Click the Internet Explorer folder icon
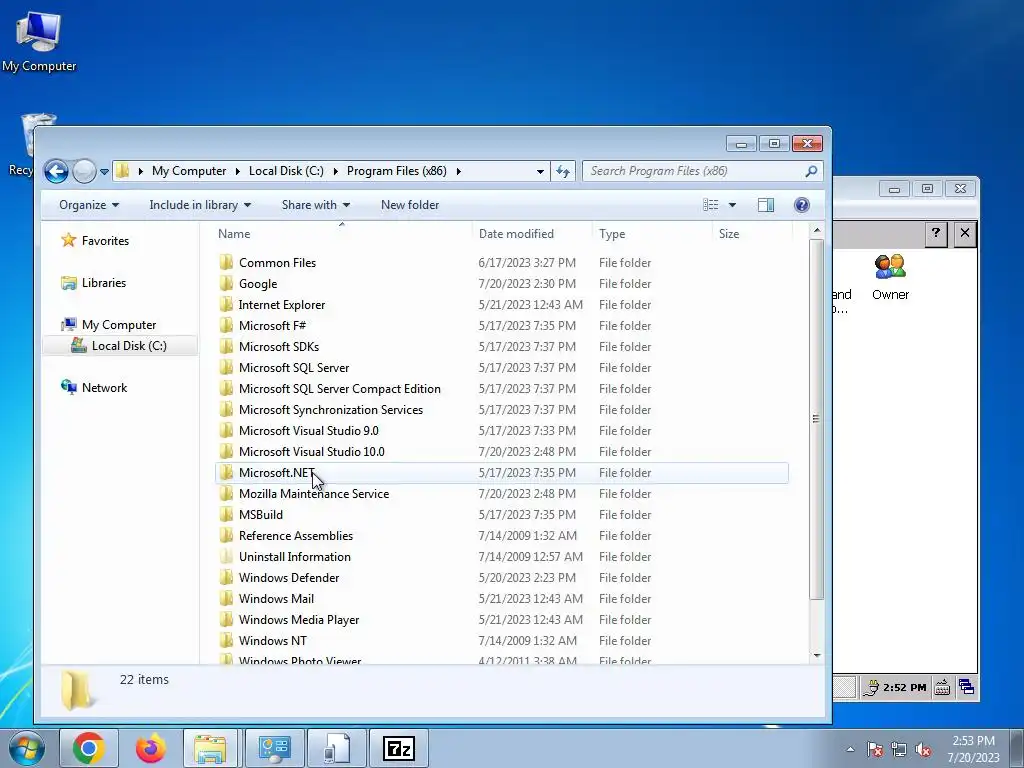Screen dimensions: 1024x768 (x=226, y=304)
